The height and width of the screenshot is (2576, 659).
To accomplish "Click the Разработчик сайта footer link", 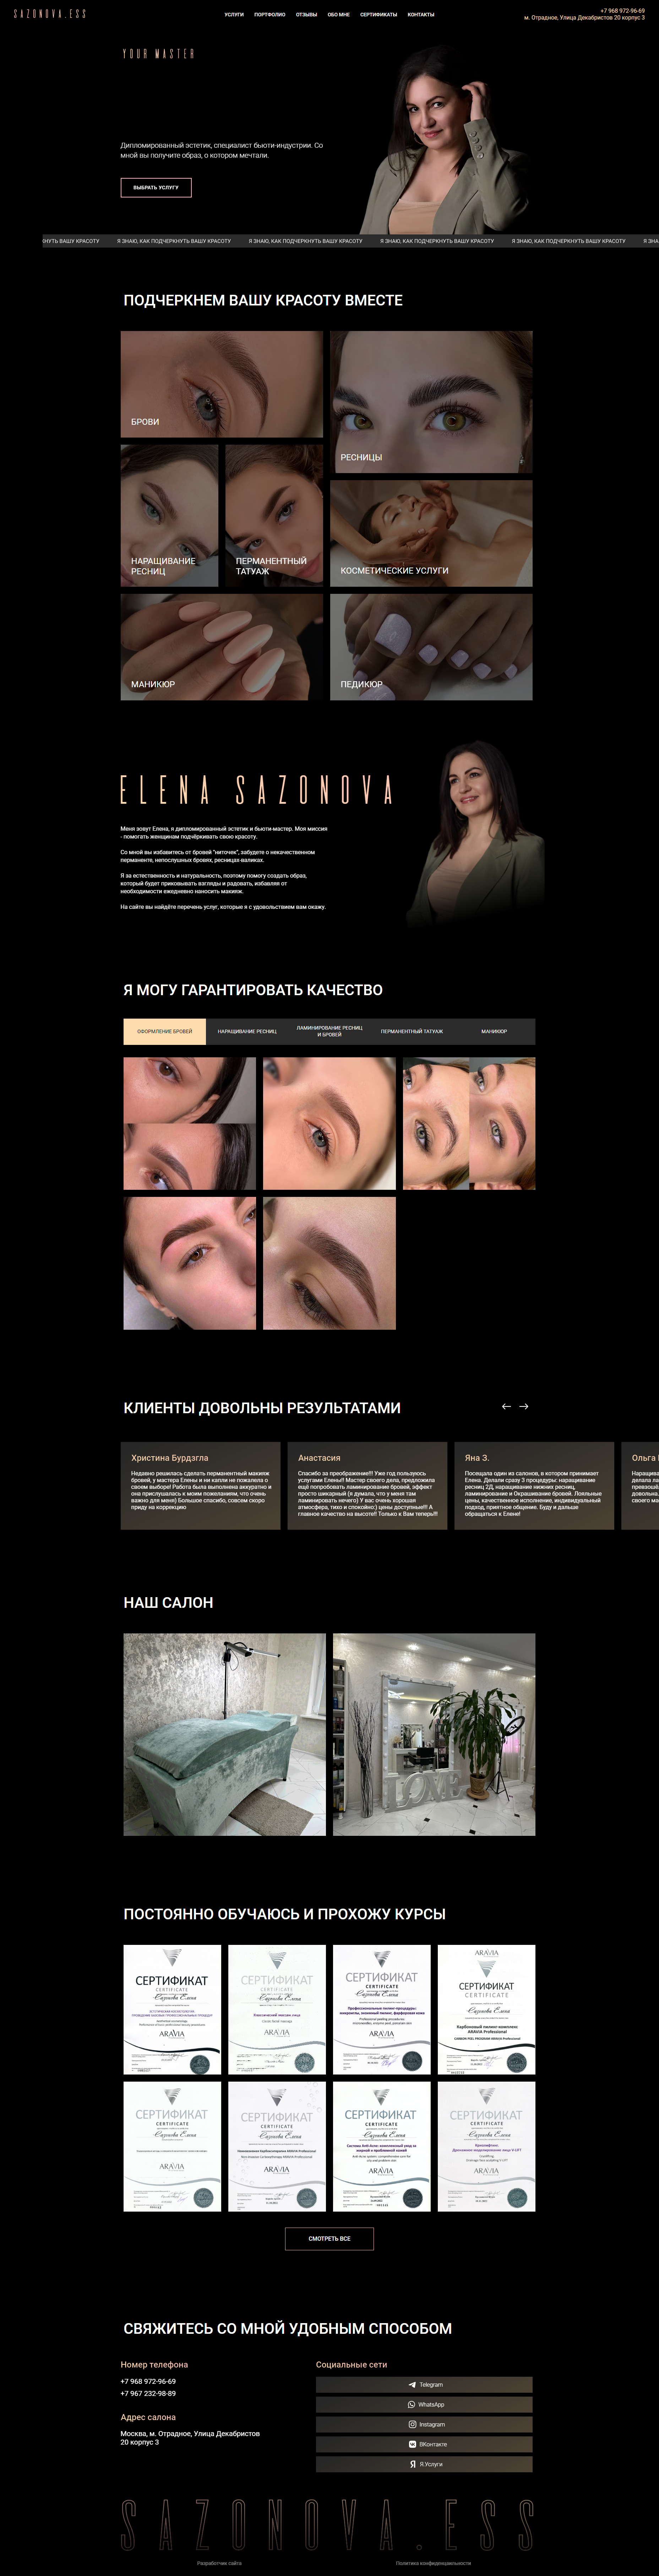I will pyautogui.click(x=219, y=2563).
